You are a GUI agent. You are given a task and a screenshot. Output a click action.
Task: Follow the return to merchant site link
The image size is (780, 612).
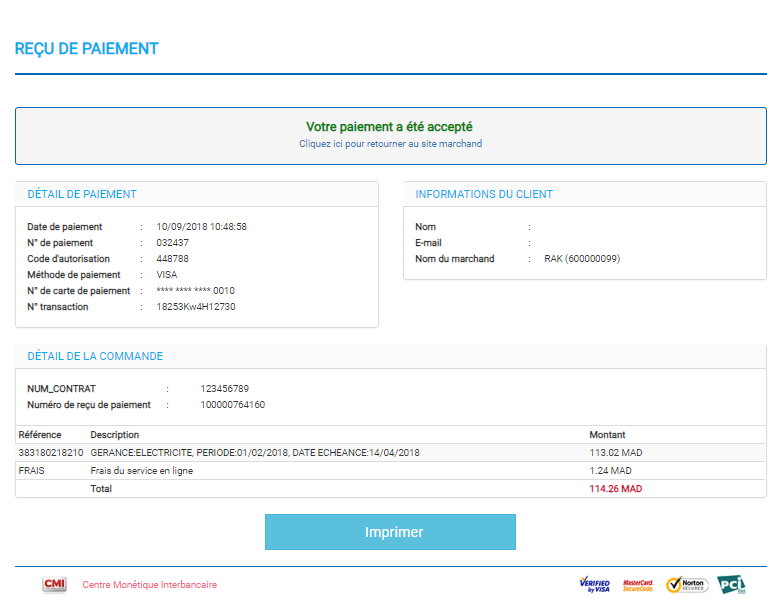point(390,144)
